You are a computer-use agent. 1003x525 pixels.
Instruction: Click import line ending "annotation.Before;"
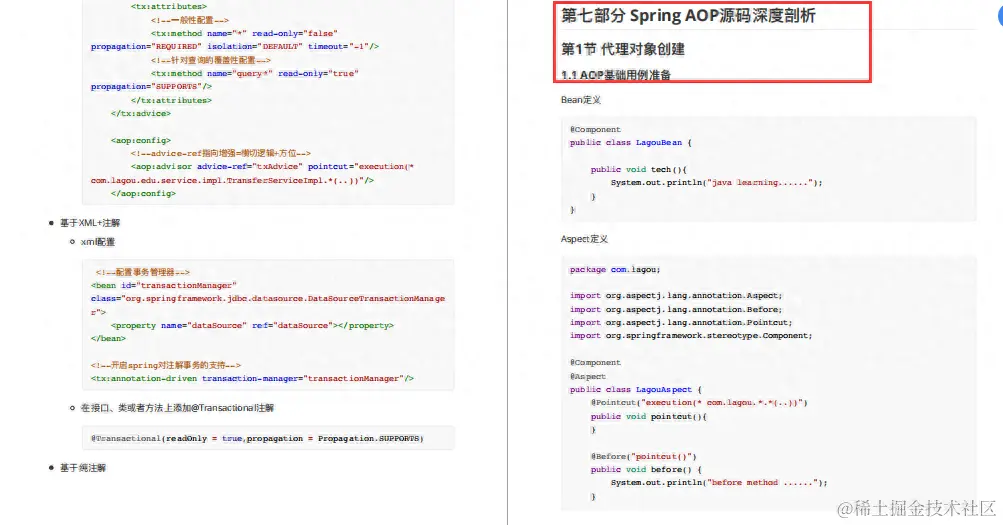coord(676,310)
